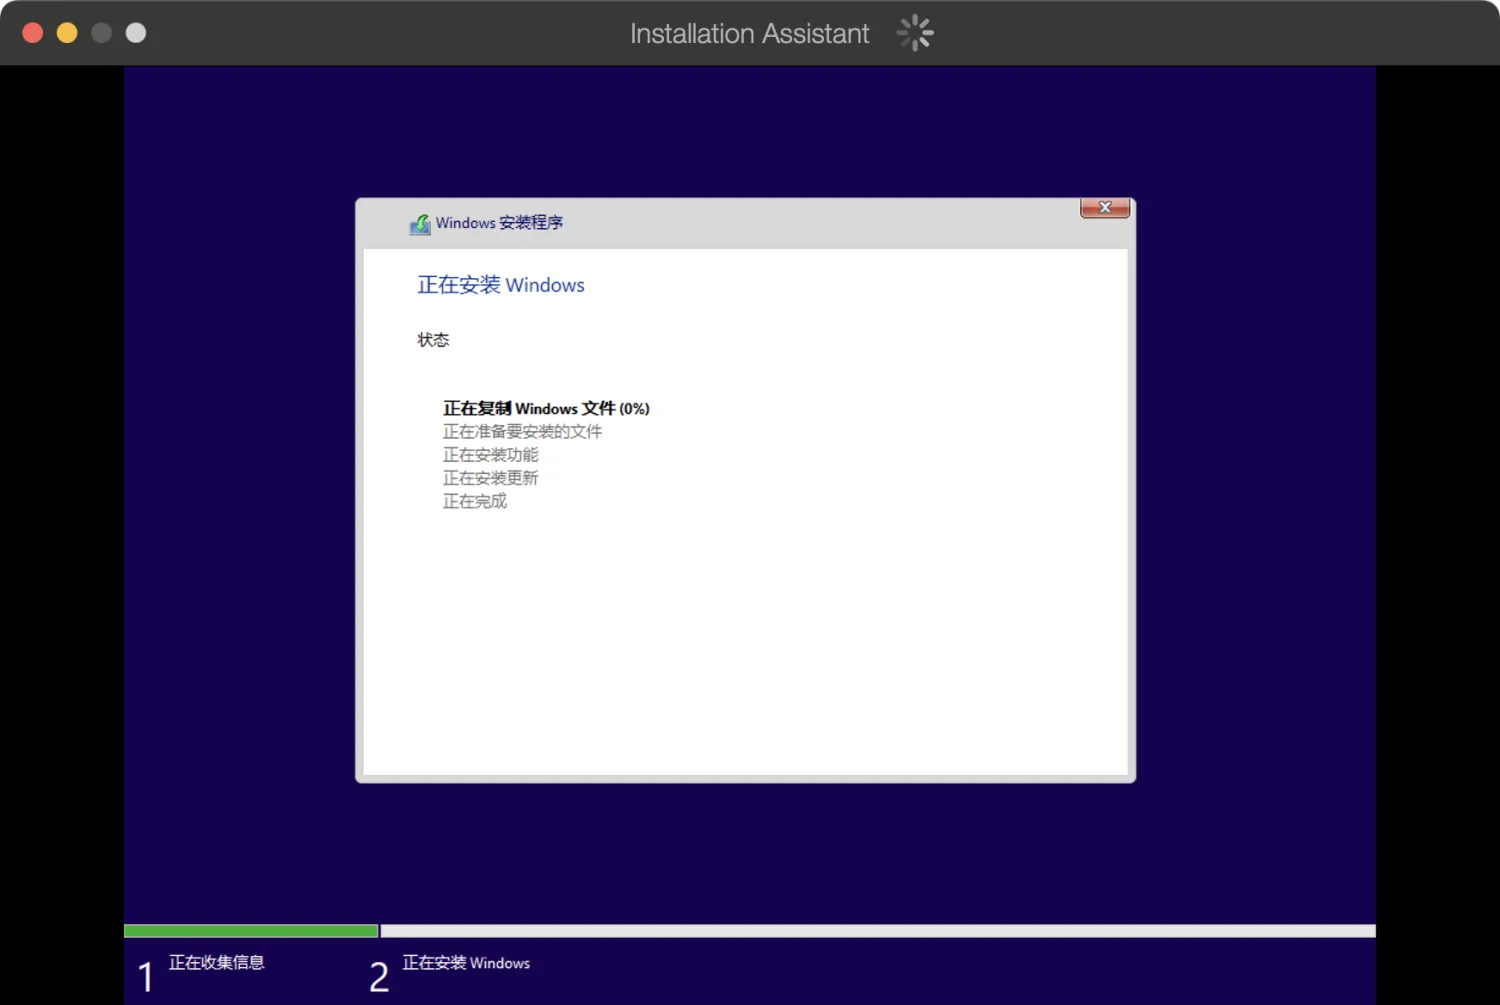The width and height of the screenshot is (1500, 1005).
Task: Click the large step number 2
Action: click(x=379, y=977)
